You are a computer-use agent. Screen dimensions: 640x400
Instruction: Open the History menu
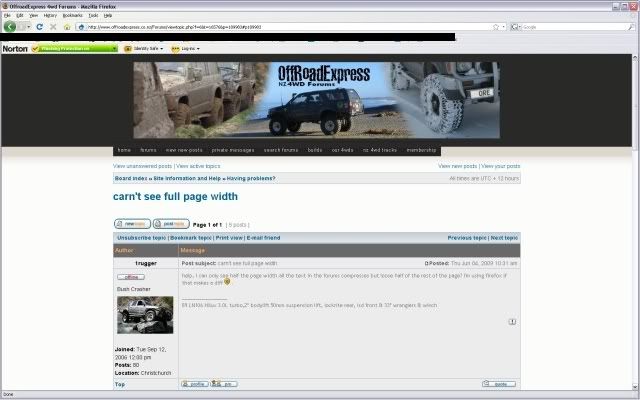tap(50, 16)
